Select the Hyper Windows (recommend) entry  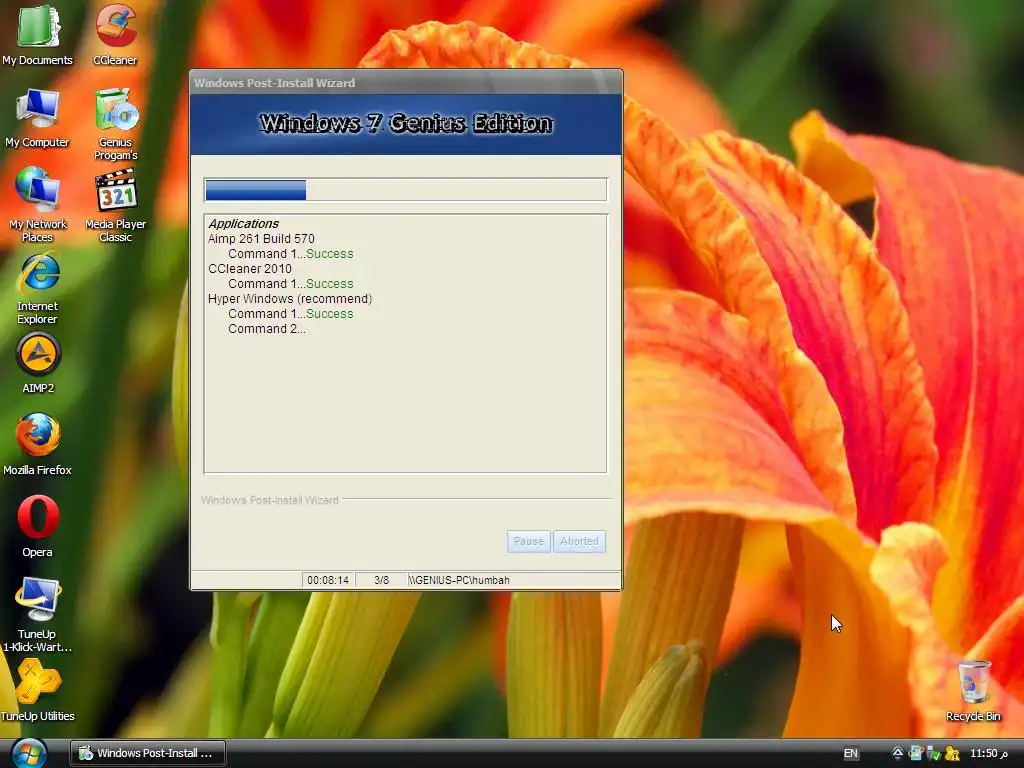[290, 299]
